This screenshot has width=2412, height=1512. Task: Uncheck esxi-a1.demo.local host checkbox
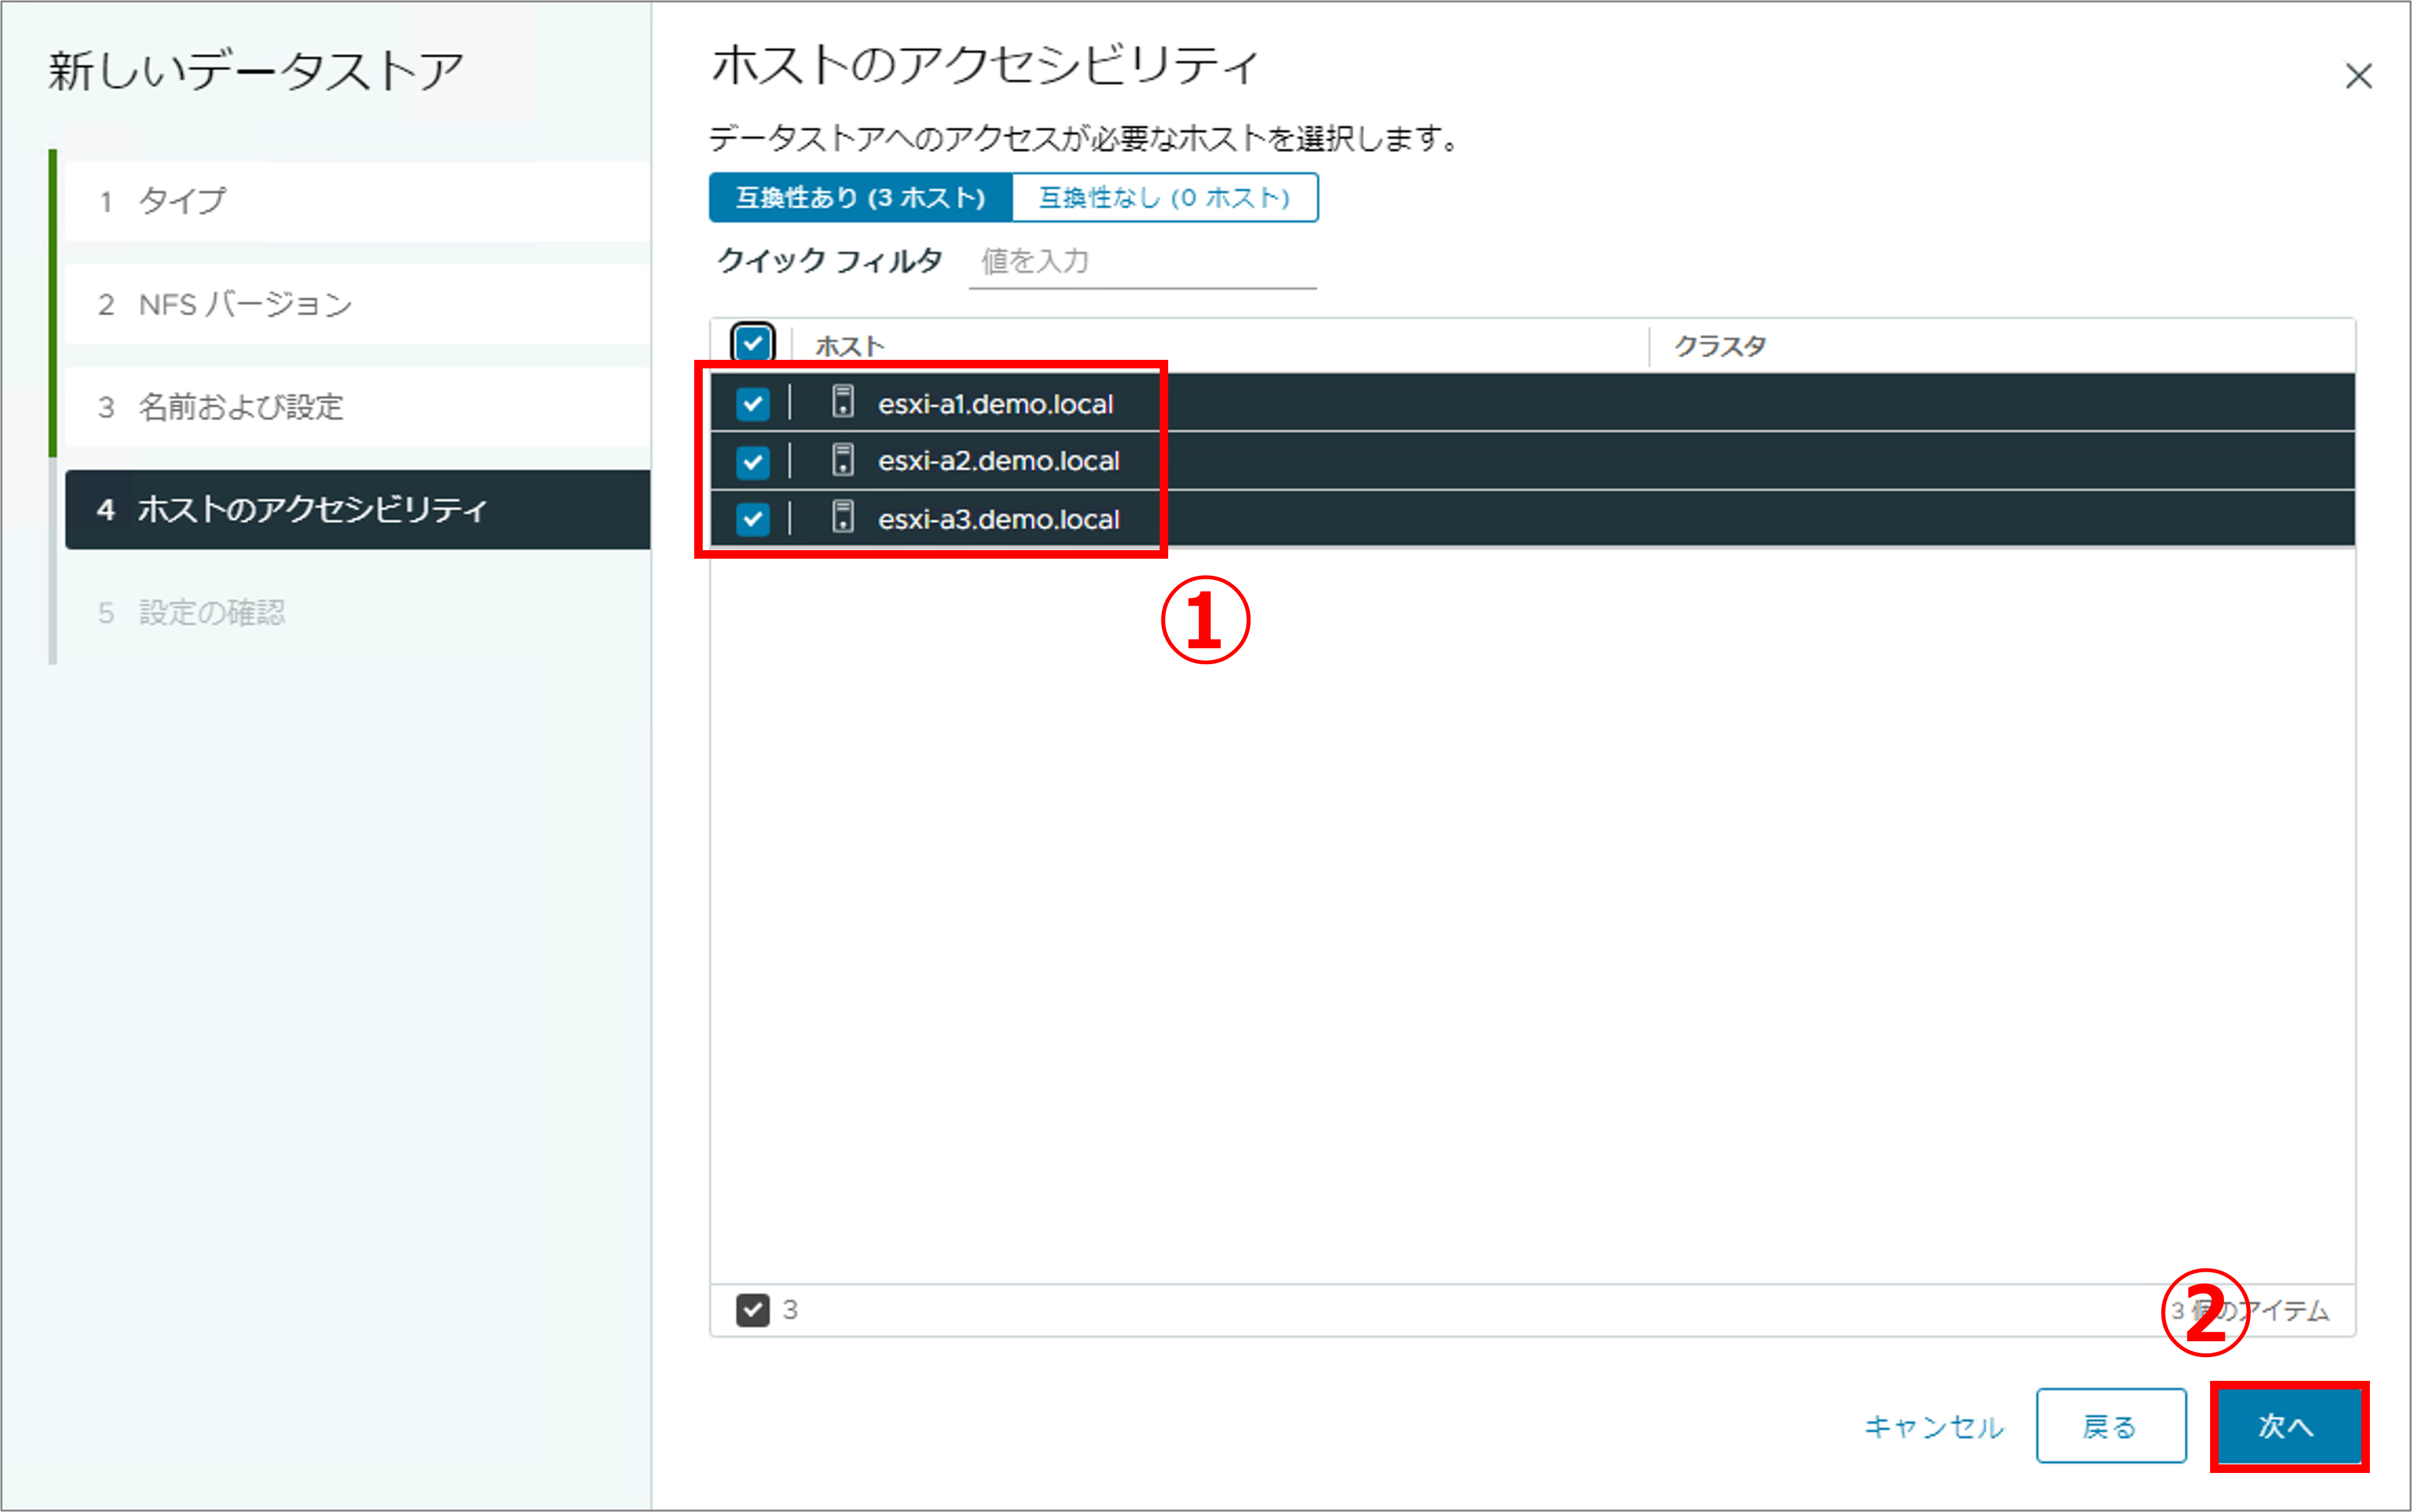coord(752,404)
